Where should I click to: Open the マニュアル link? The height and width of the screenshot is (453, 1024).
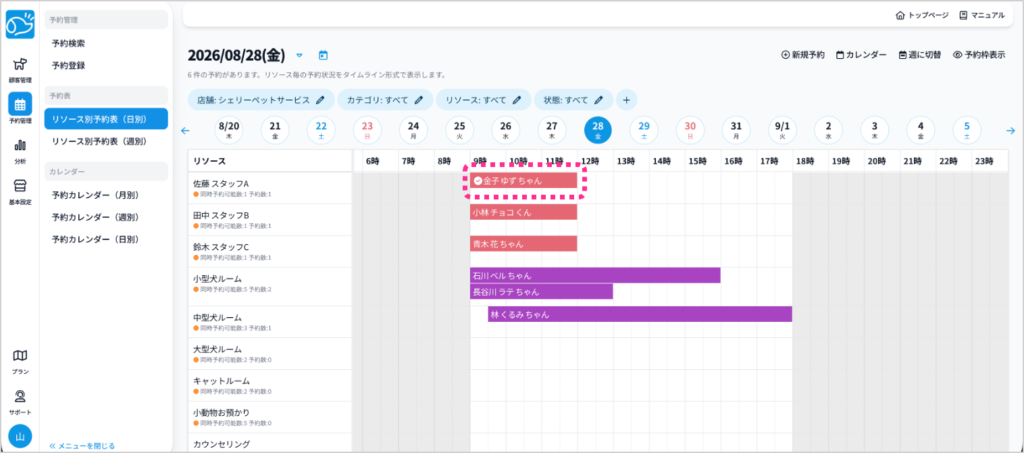(982, 15)
